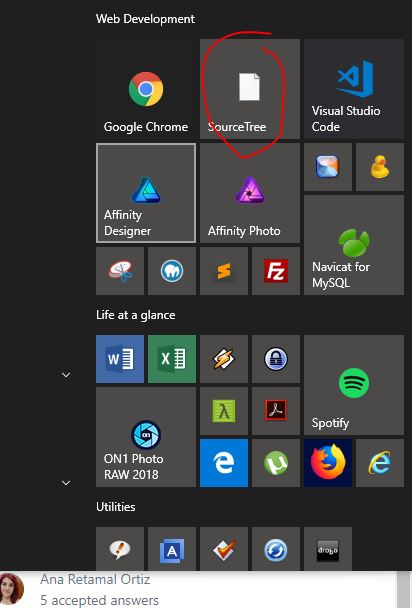Click the Web Development group header
The height and width of the screenshot is (608, 412).
pyautogui.click(x=145, y=19)
